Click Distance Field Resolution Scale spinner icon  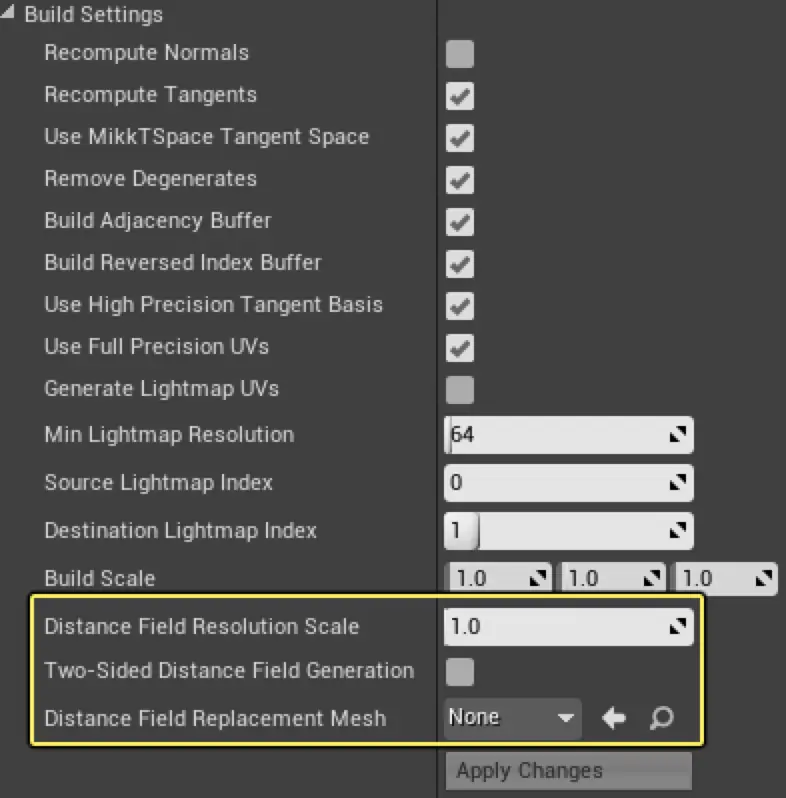678,626
